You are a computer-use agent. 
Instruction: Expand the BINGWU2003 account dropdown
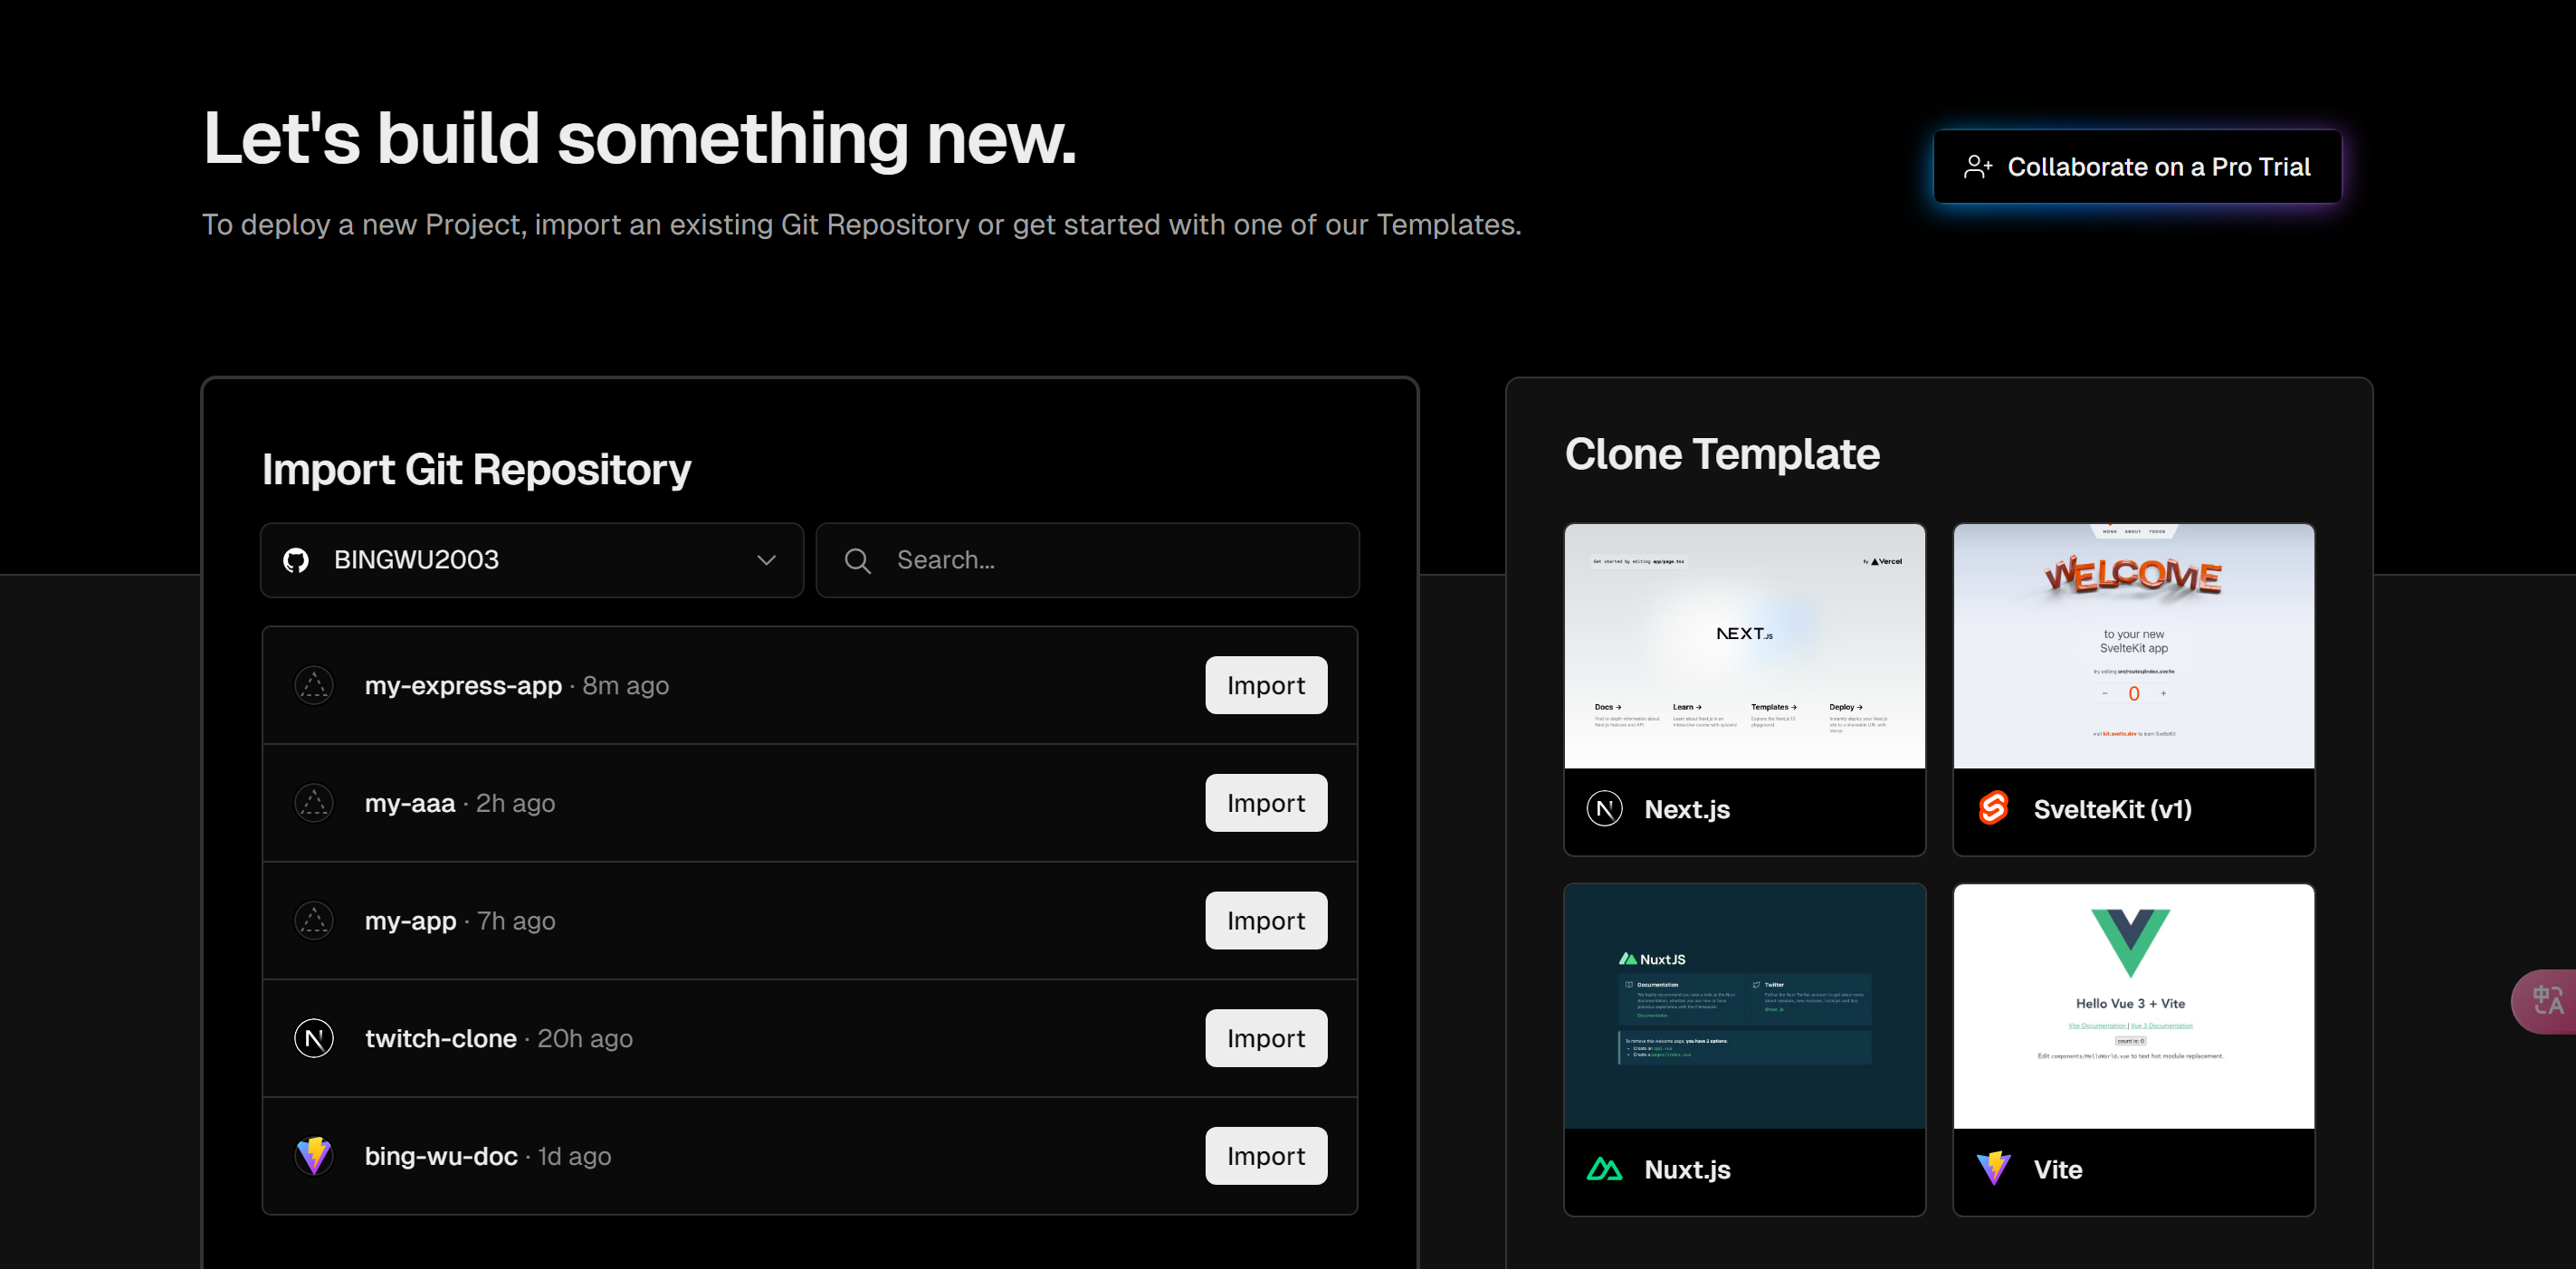pyautogui.click(x=531, y=560)
